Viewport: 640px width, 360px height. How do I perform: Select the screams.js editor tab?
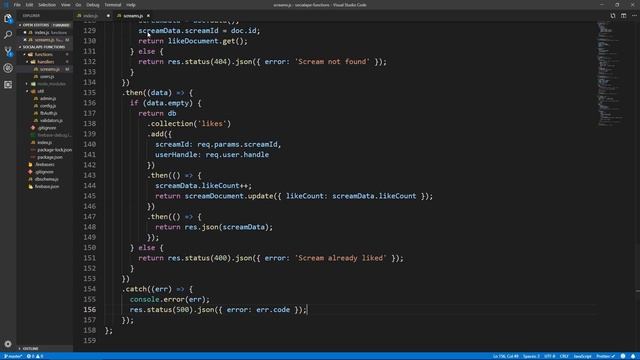pyautogui.click(x=133, y=16)
